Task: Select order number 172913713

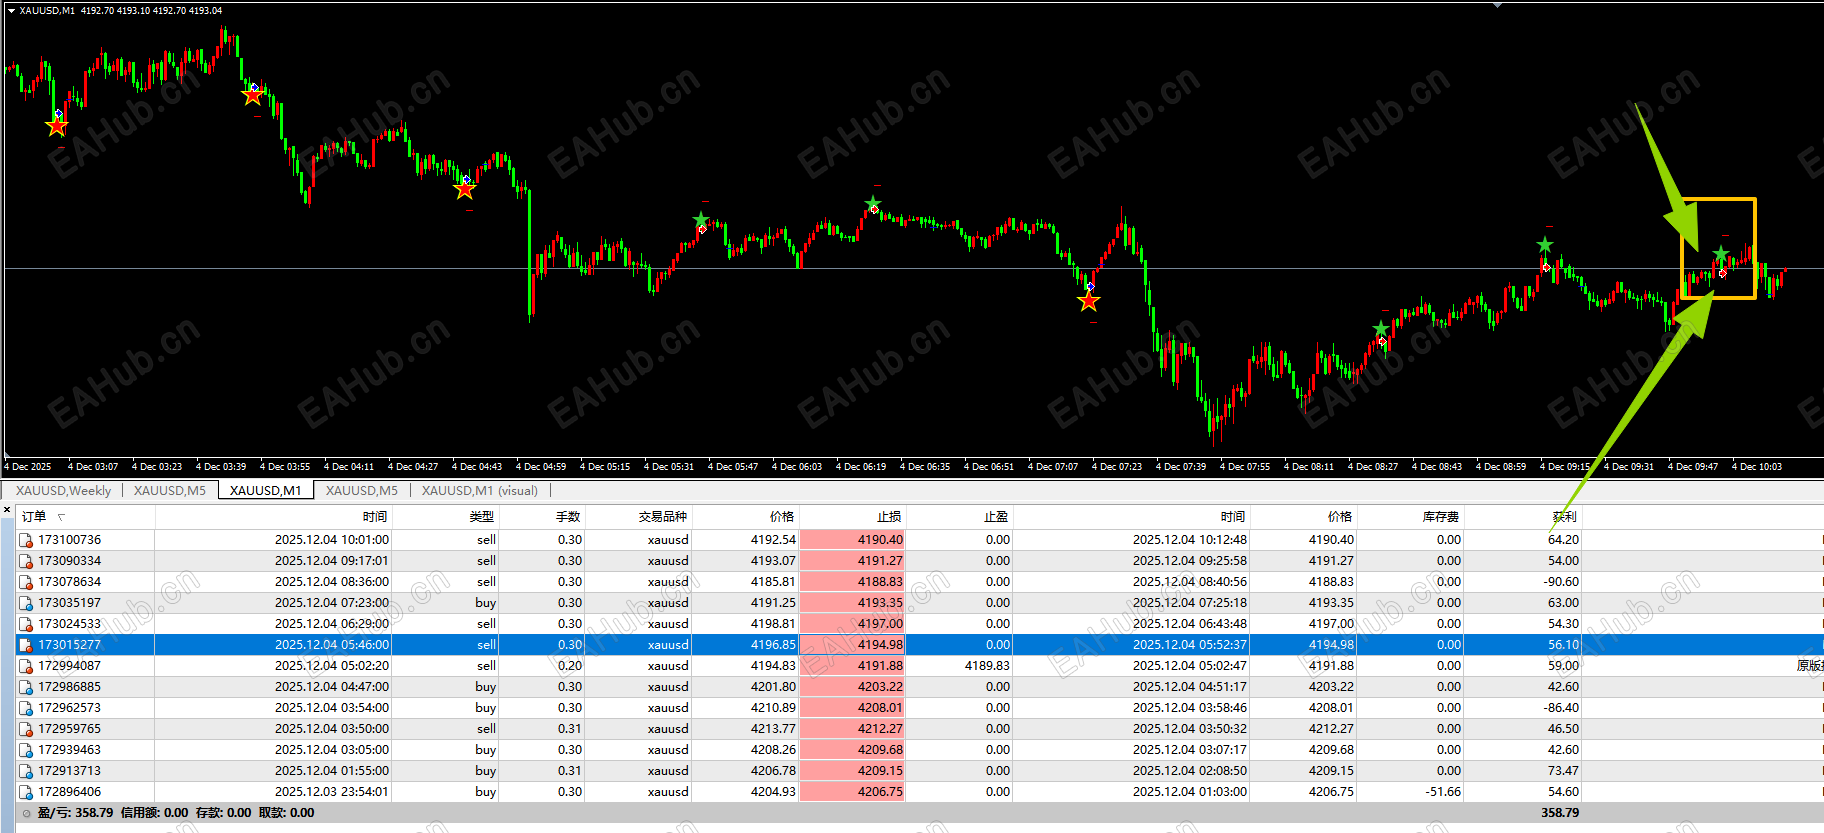Action: (x=70, y=771)
